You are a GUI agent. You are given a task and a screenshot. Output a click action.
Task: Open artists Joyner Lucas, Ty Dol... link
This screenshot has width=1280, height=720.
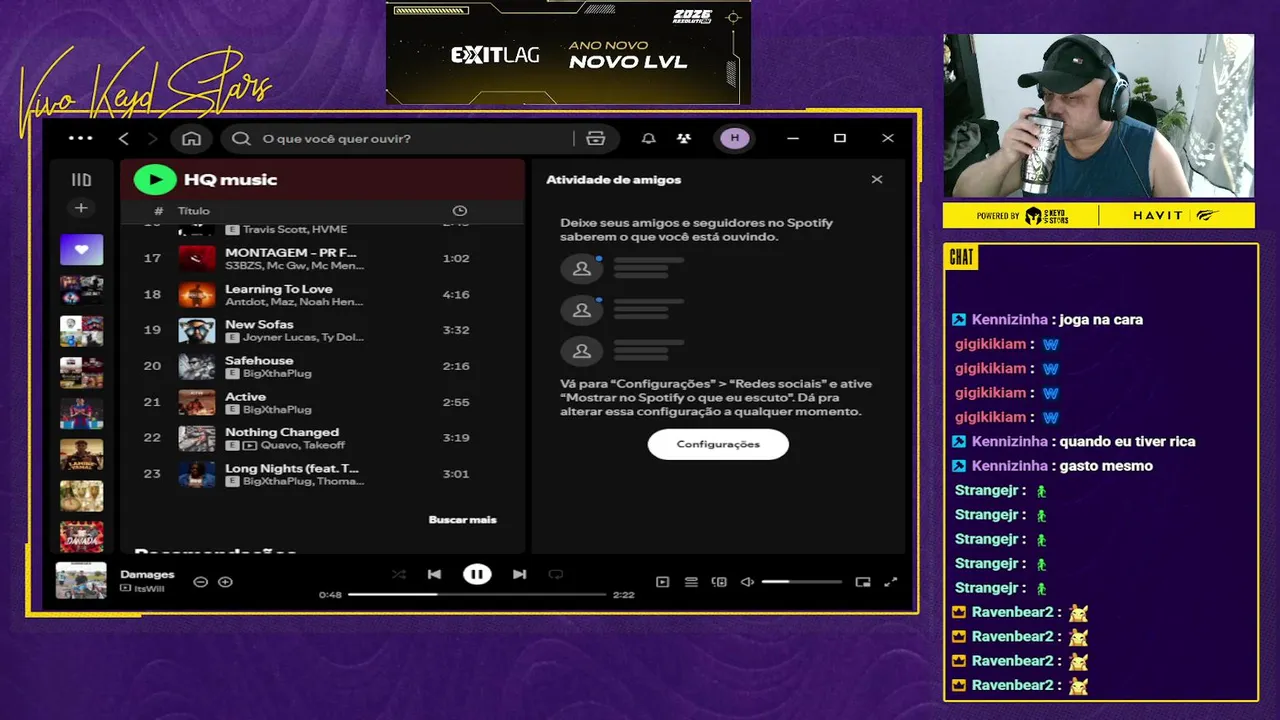tap(303, 337)
